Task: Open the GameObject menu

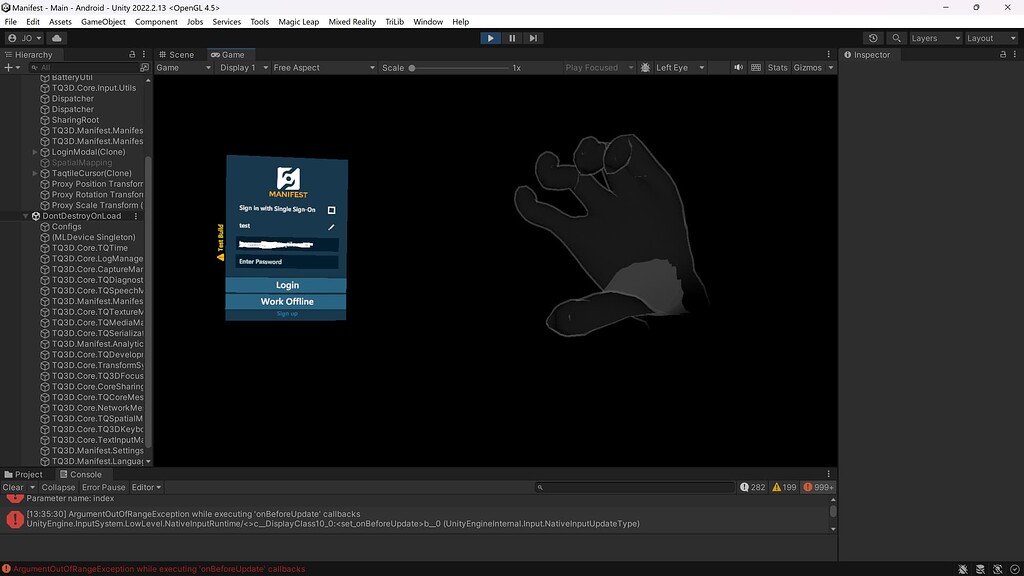Action: [104, 21]
